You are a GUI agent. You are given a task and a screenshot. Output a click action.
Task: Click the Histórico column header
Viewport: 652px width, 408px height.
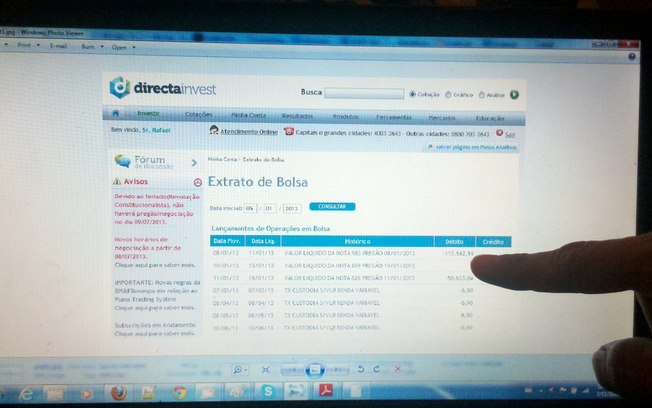(357, 241)
